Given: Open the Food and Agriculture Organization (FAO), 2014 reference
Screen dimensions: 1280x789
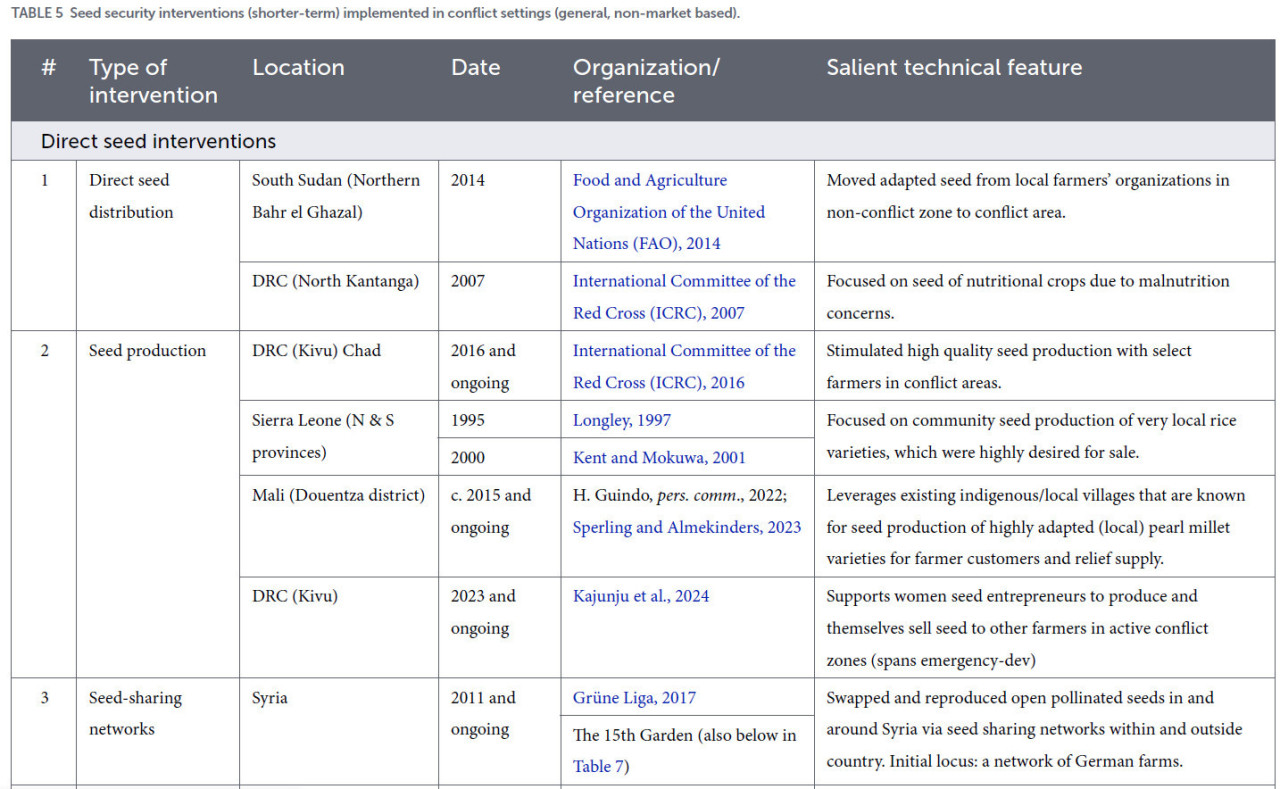Looking at the screenshot, I should pyautogui.click(x=668, y=212).
